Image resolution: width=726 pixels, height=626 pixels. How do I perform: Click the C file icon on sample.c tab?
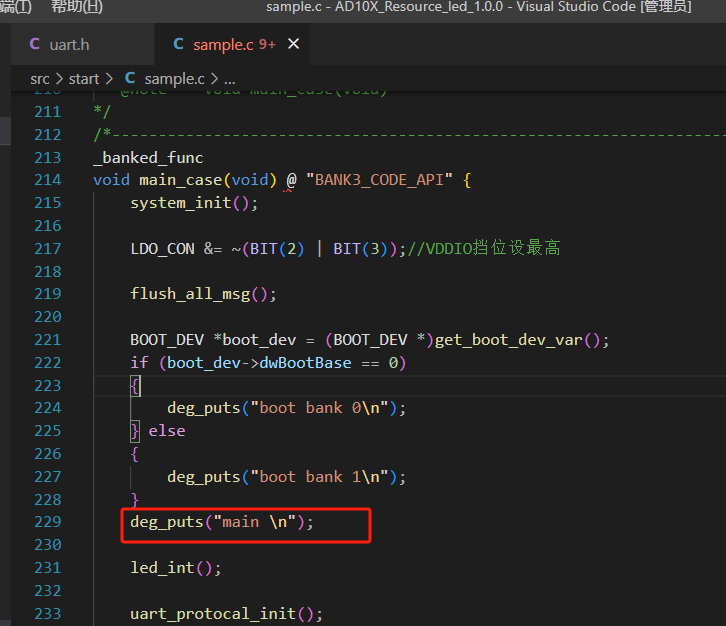[178, 44]
